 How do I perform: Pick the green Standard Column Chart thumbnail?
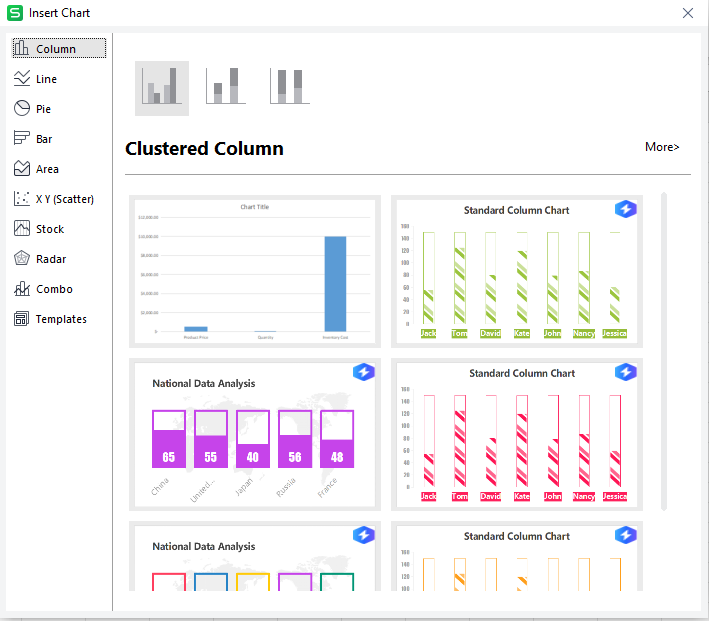click(517, 271)
